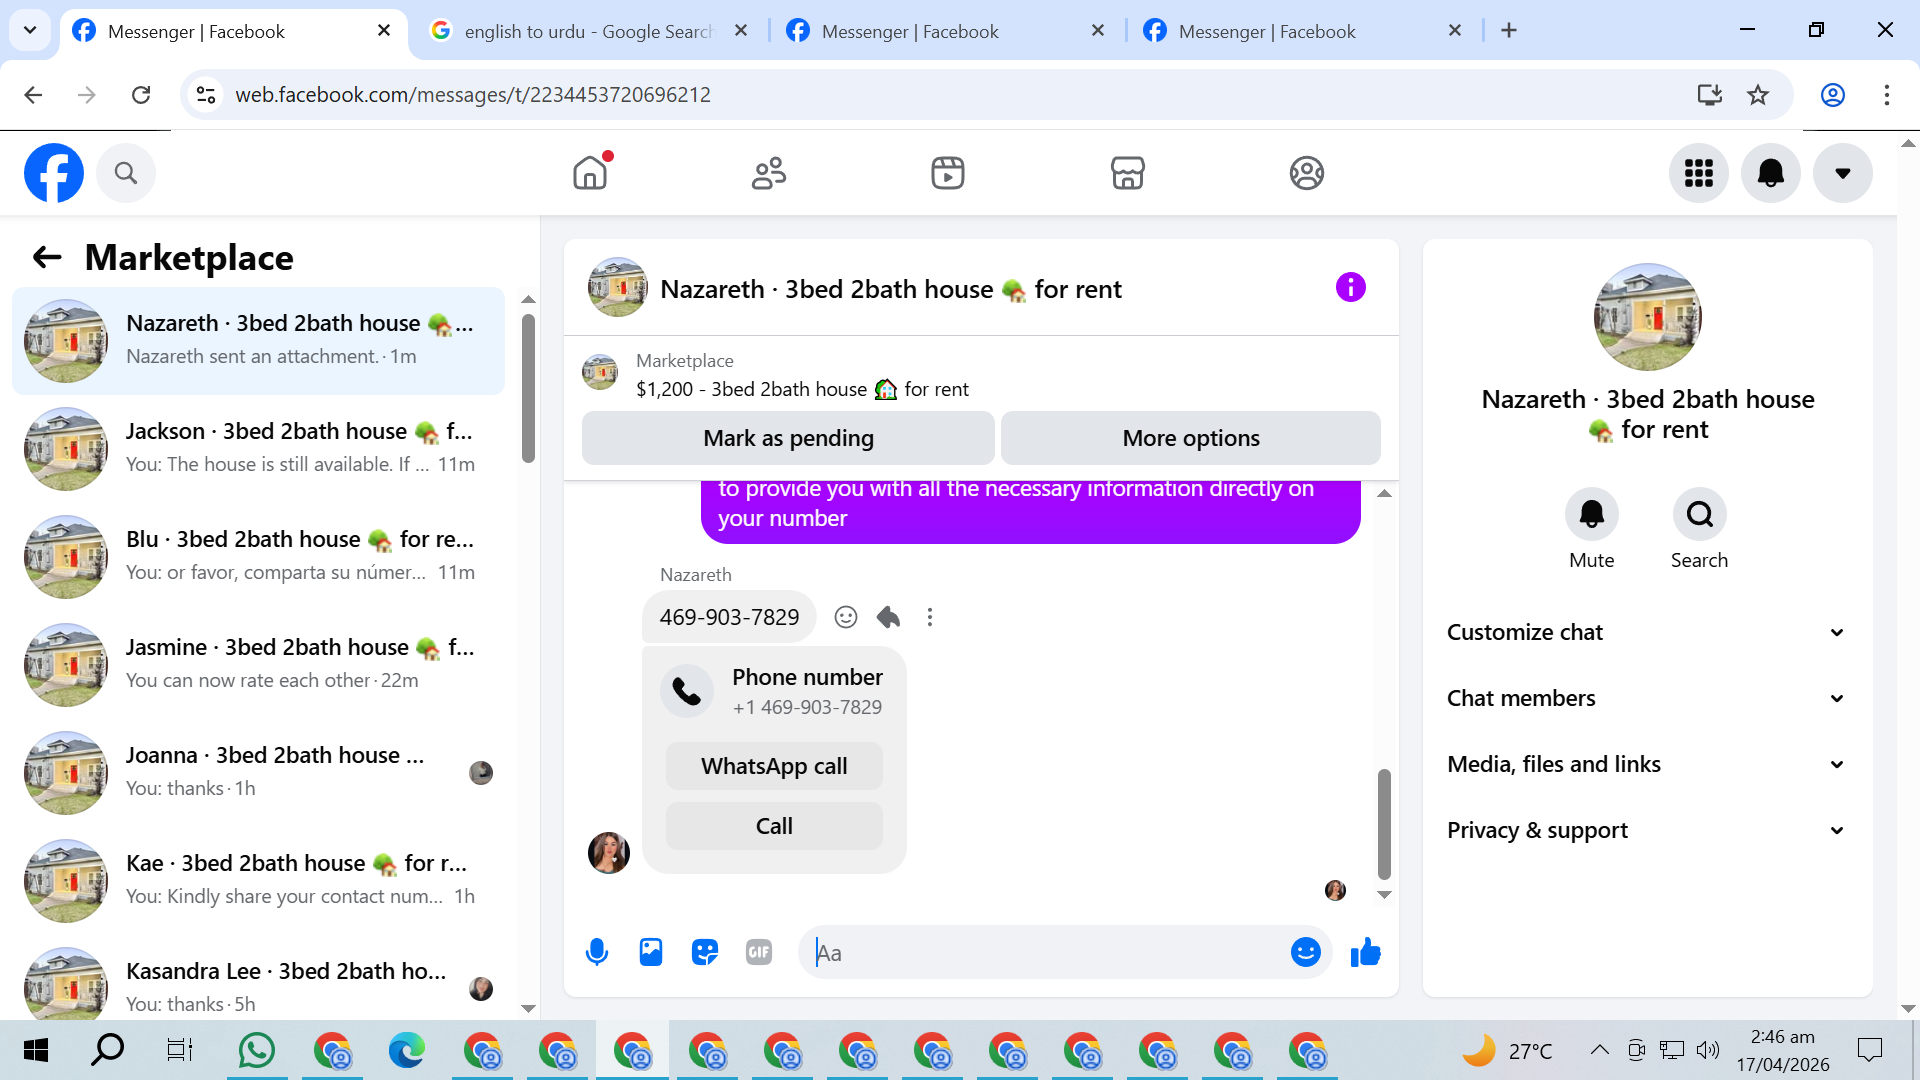This screenshot has width=1920, height=1080.
Task: Open the weather widget showing 27°C
Action: coord(1507,1051)
